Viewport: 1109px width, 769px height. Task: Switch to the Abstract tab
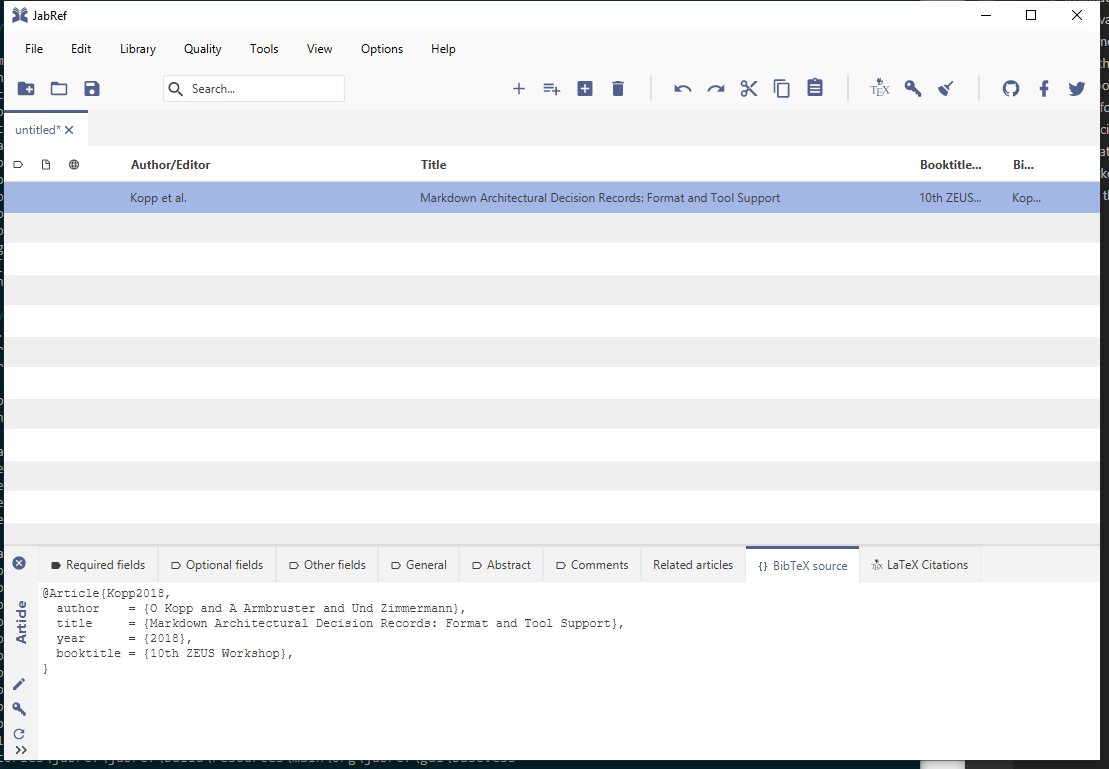[500, 564]
